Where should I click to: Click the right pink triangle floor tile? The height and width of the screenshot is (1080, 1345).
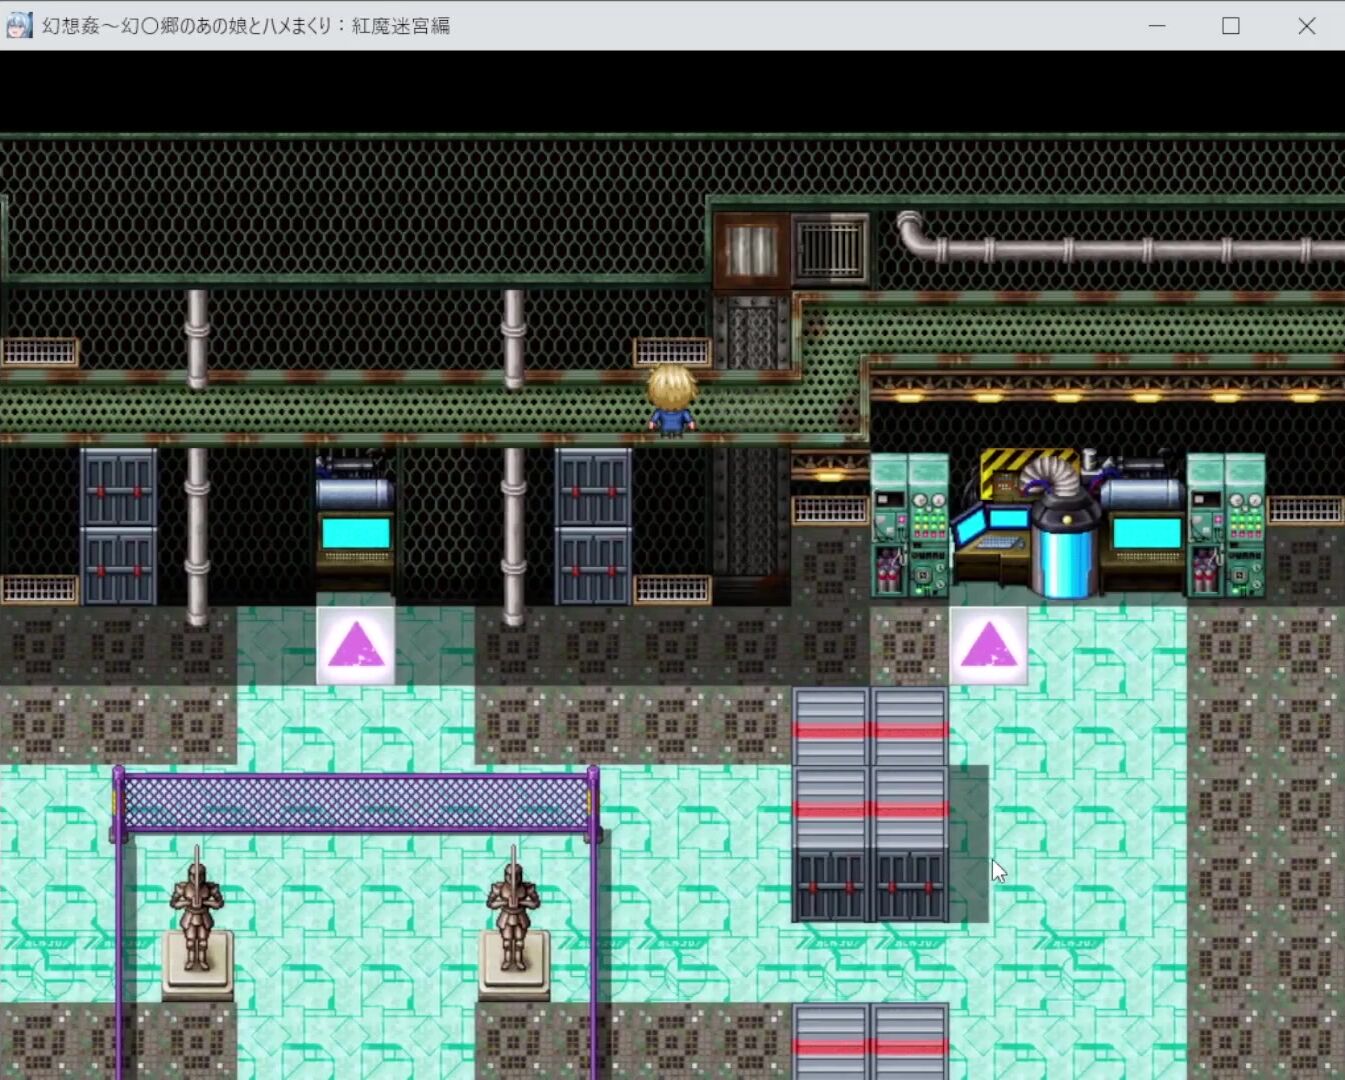[x=988, y=645]
